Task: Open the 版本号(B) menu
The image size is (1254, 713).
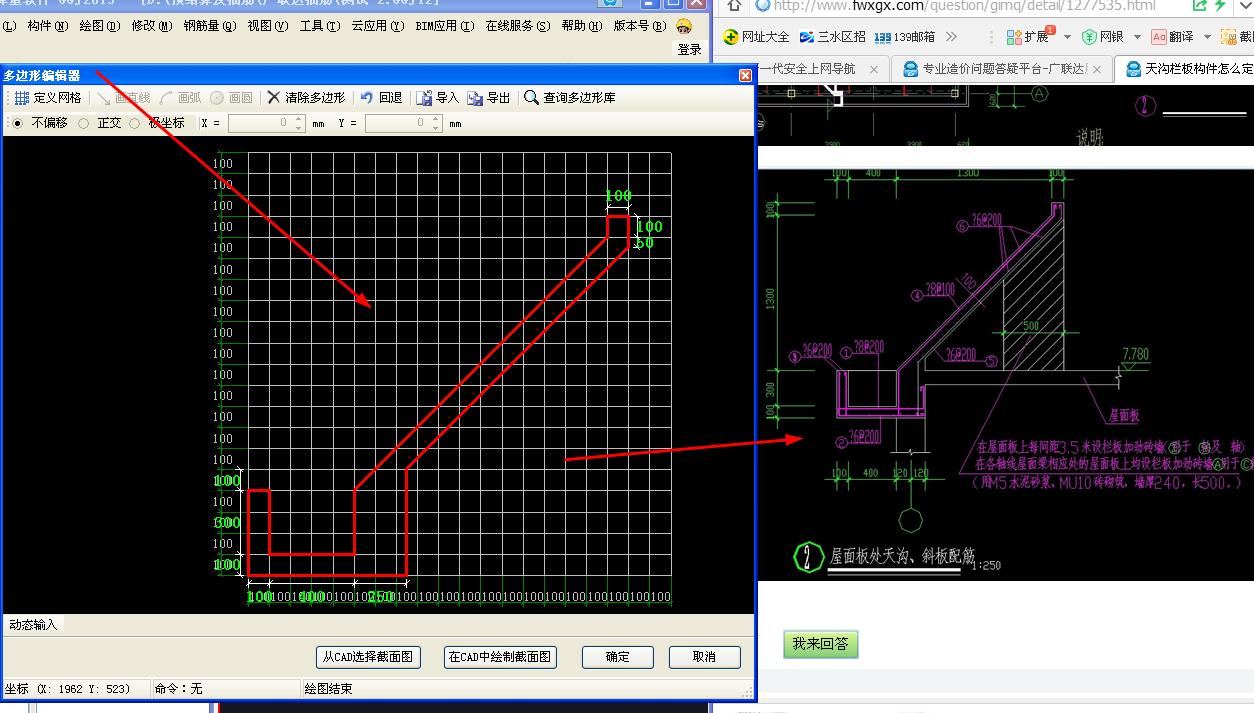Action: pos(640,26)
